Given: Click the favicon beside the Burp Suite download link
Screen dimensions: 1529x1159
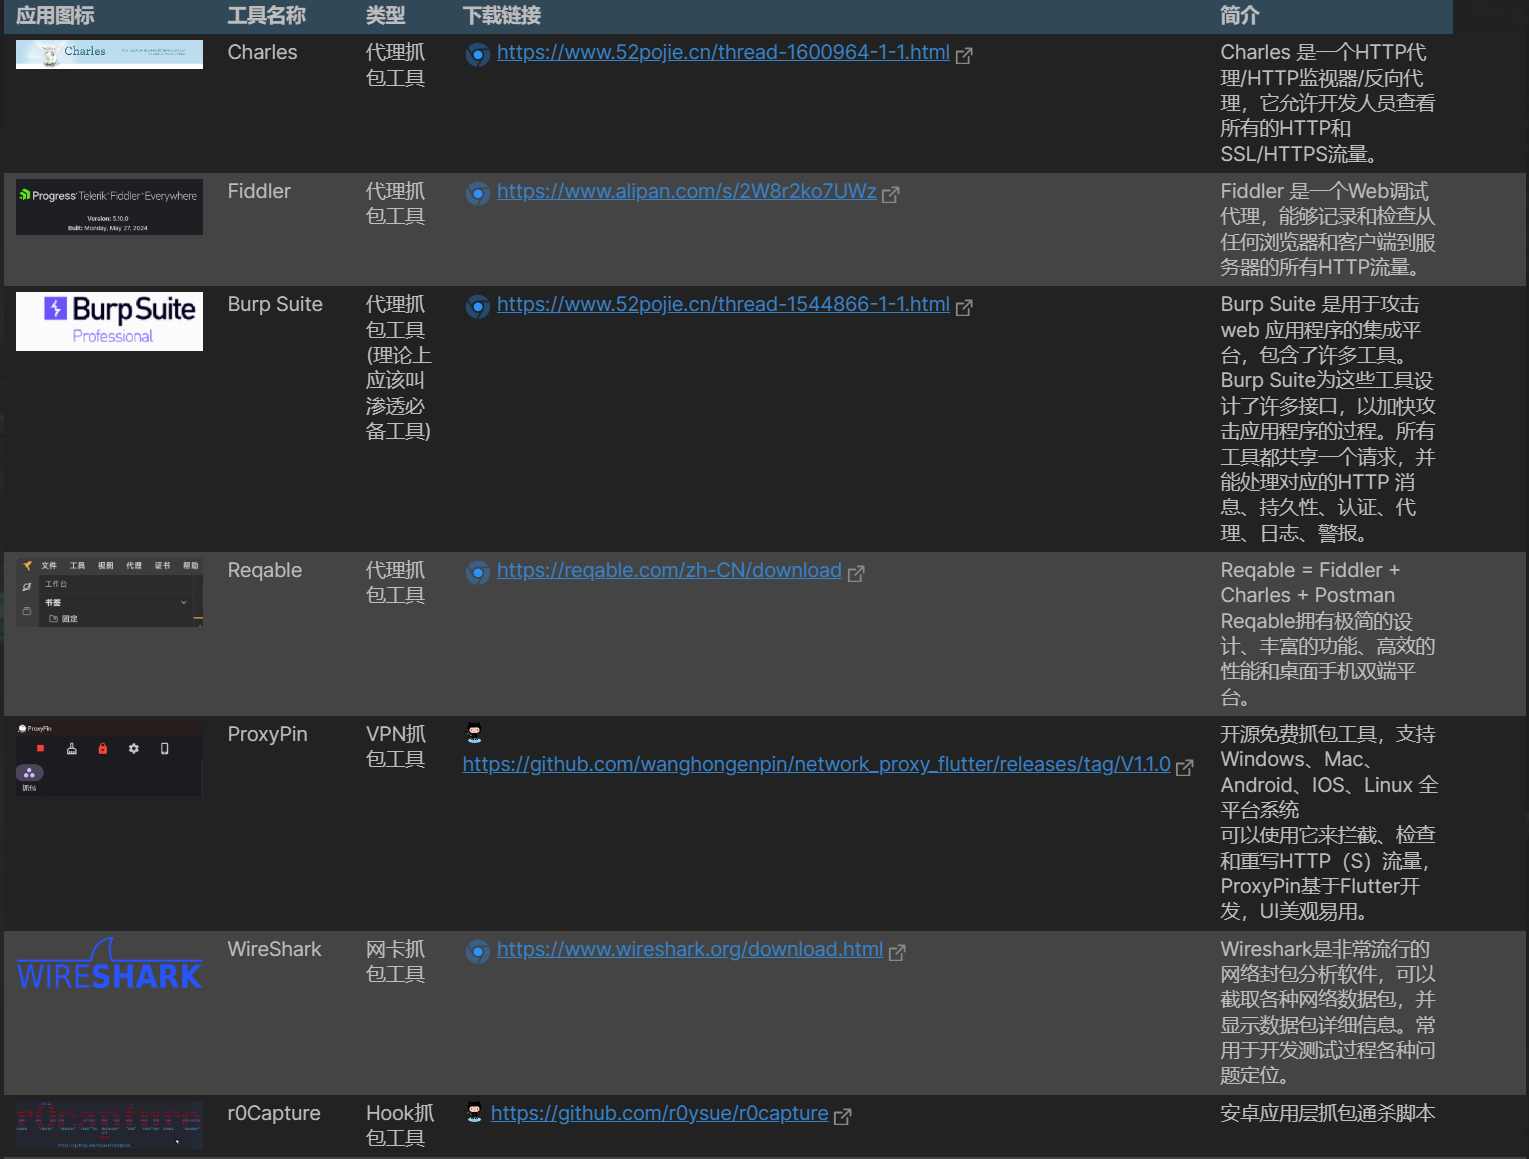Looking at the screenshot, I should [x=478, y=307].
